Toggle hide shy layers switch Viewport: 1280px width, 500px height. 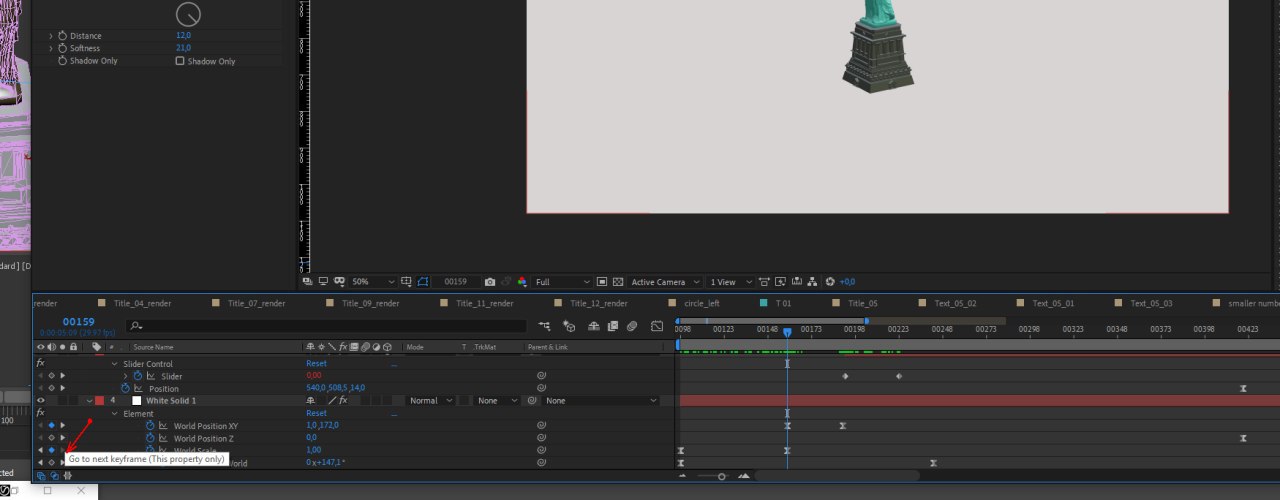pyautogui.click(x=594, y=326)
